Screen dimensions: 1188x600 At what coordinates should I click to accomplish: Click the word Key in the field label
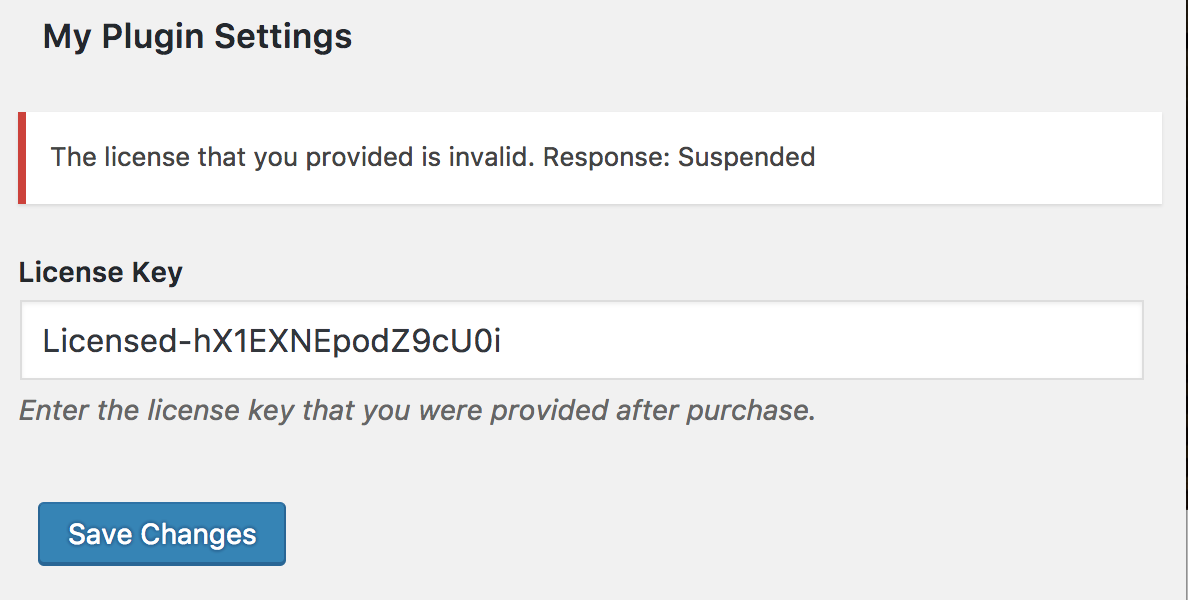(x=158, y=272)
